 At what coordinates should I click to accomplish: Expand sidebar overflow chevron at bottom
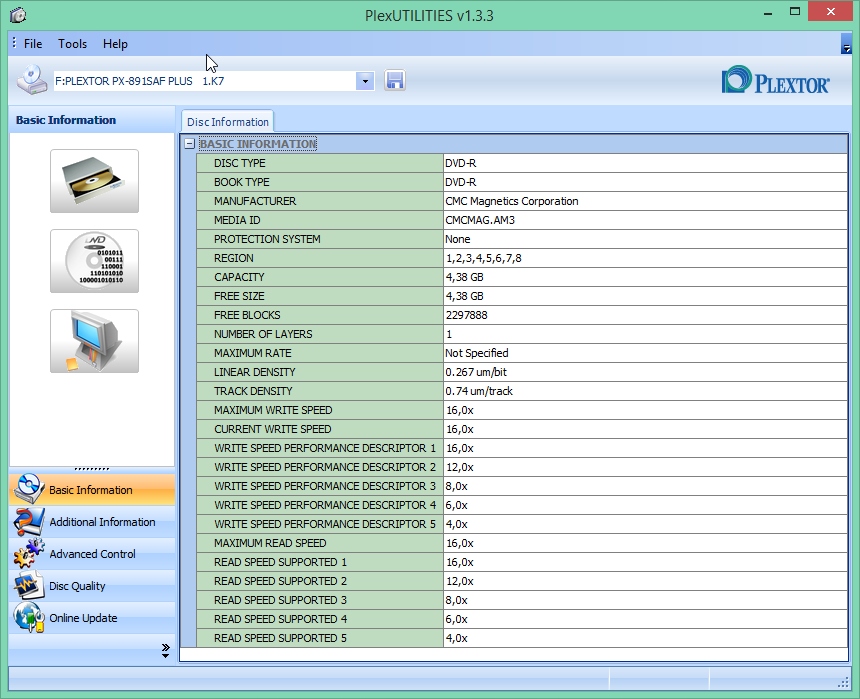click(x=165, y=651)
